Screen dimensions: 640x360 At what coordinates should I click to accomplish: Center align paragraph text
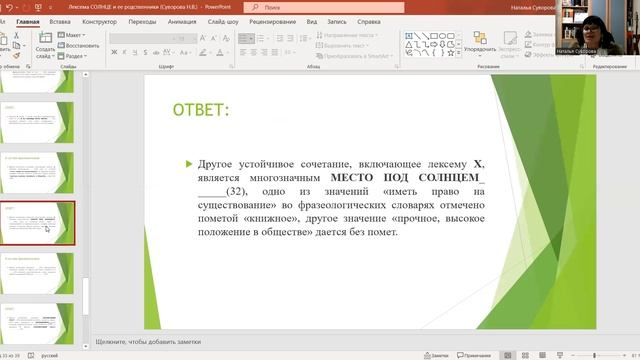click(254, 52)
